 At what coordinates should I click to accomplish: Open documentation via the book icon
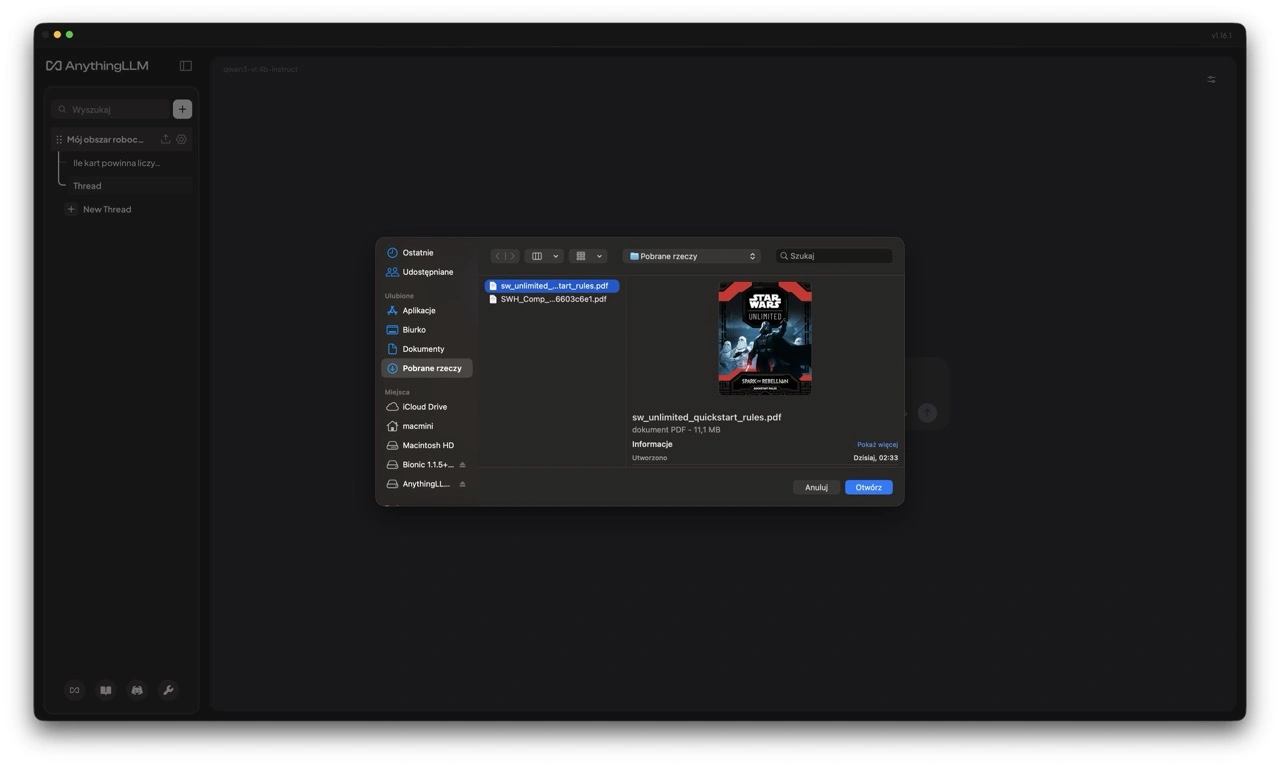105,690
